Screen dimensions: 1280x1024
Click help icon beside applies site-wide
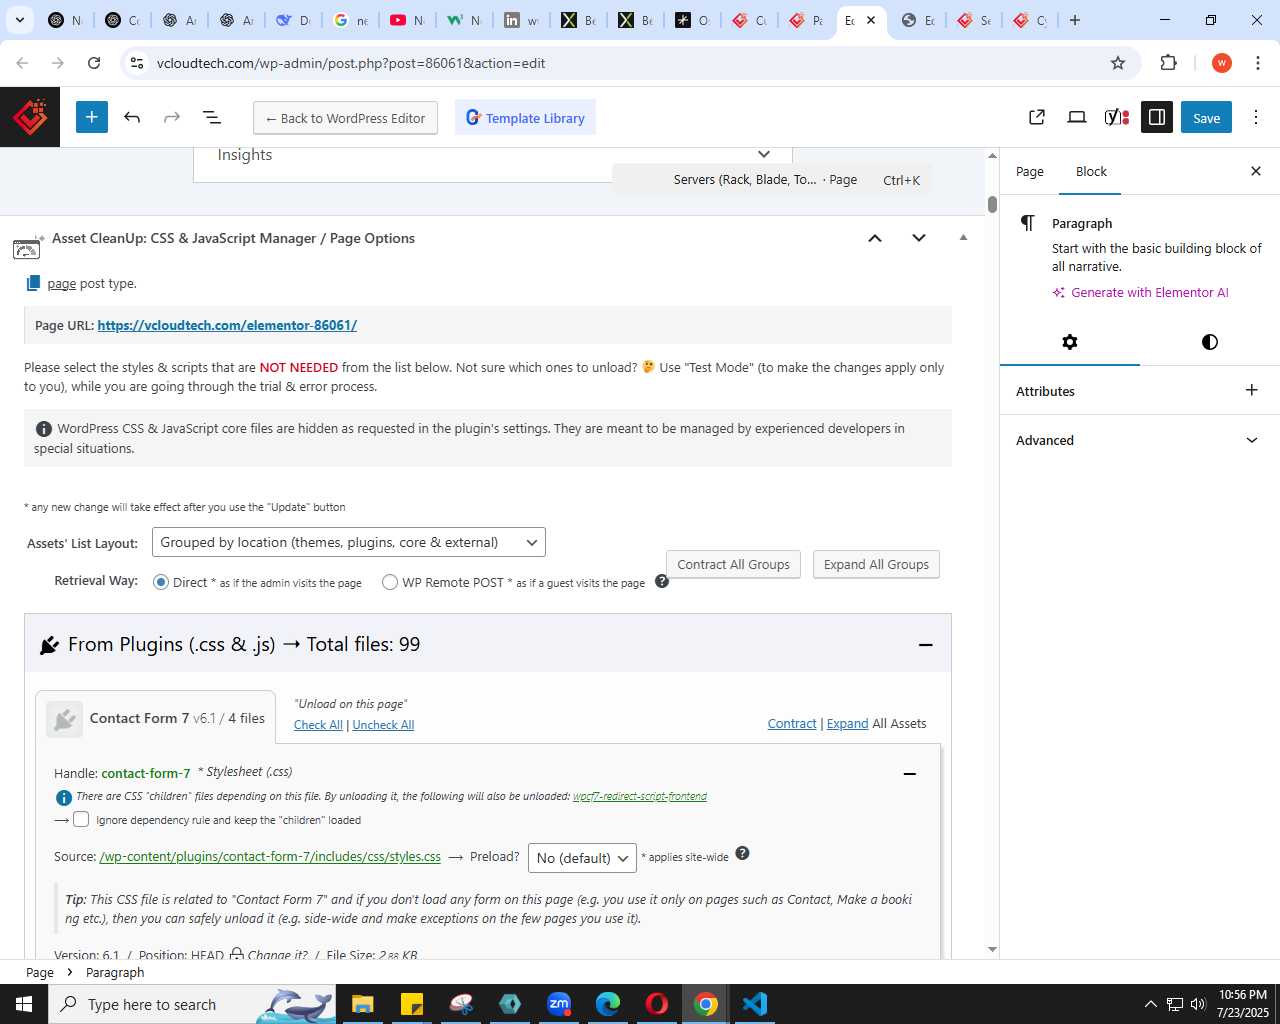pos(742,853)
